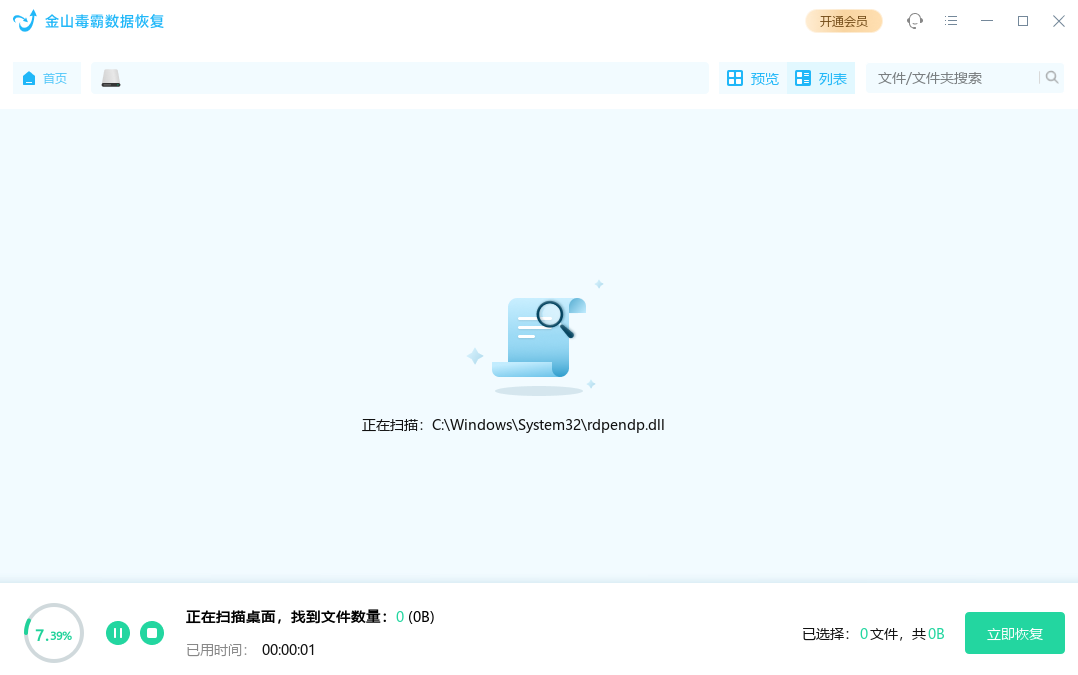The image size is (1078, 675).
Task: Select the 首页 home tab
Action: 46,77
